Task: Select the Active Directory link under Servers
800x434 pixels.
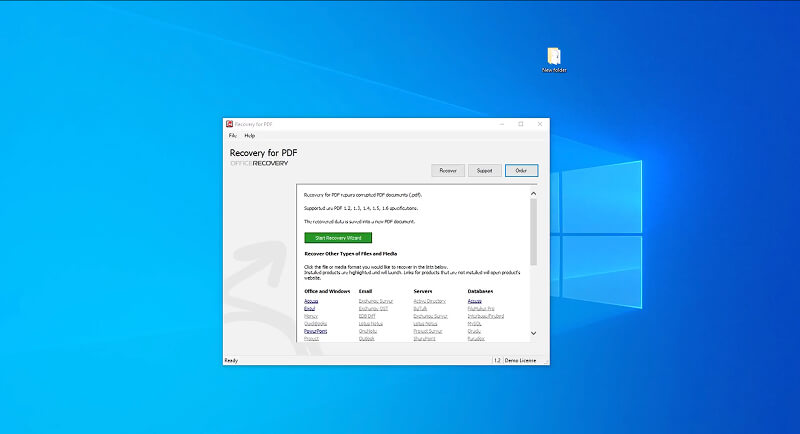Action: click(429, 300)
